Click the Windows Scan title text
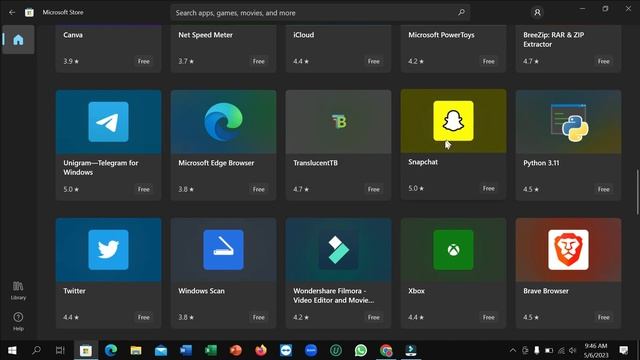640x360 pixels. coord(201,291)
